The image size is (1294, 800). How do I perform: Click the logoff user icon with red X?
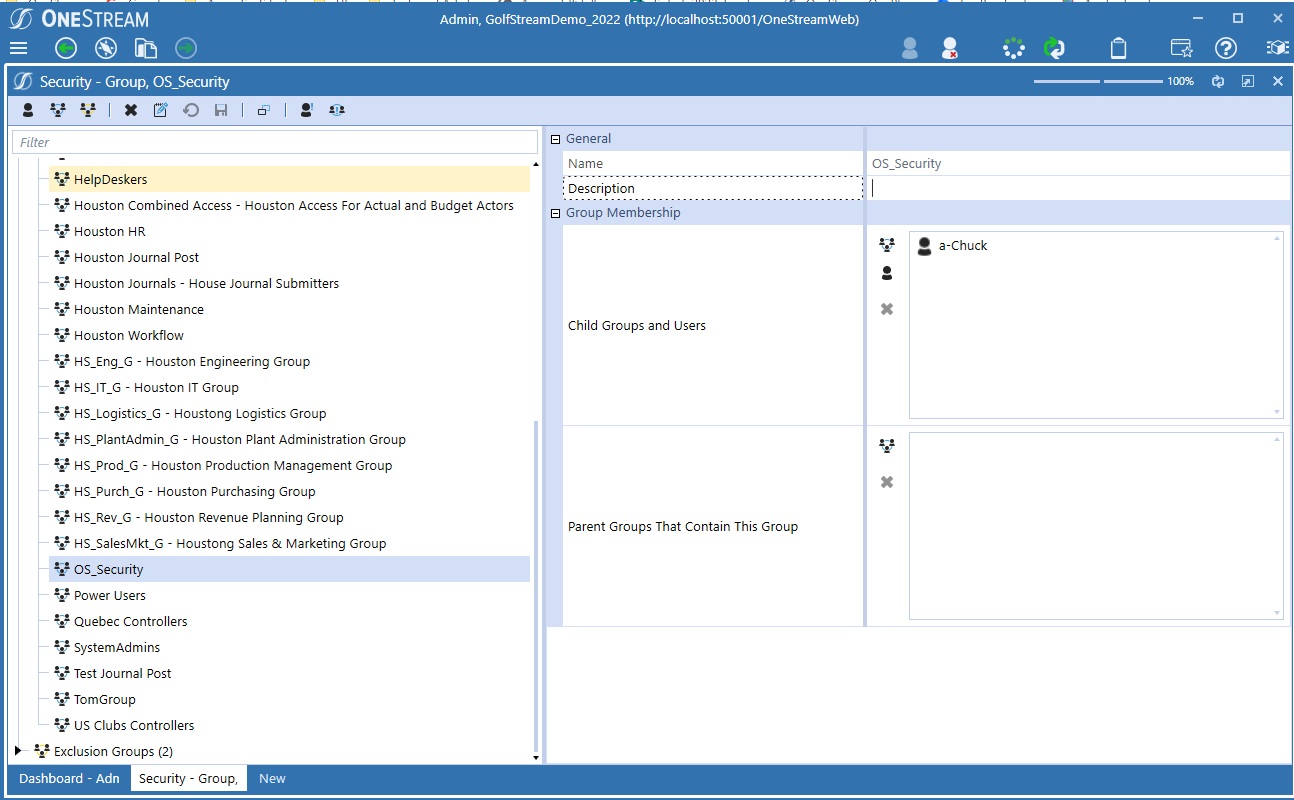[x=949, y=48]
